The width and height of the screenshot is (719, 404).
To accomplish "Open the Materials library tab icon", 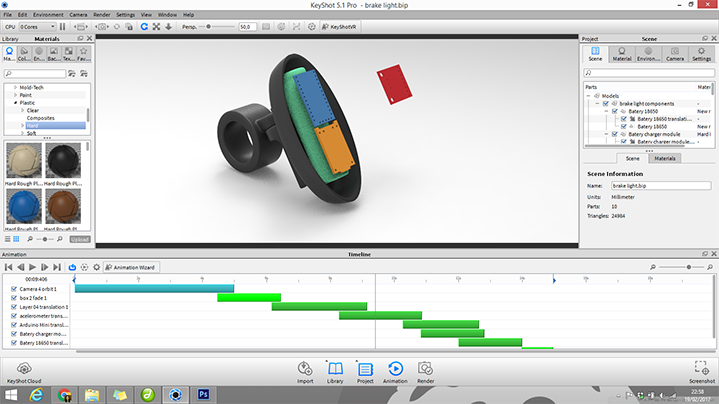I will (x=9, y=54).
